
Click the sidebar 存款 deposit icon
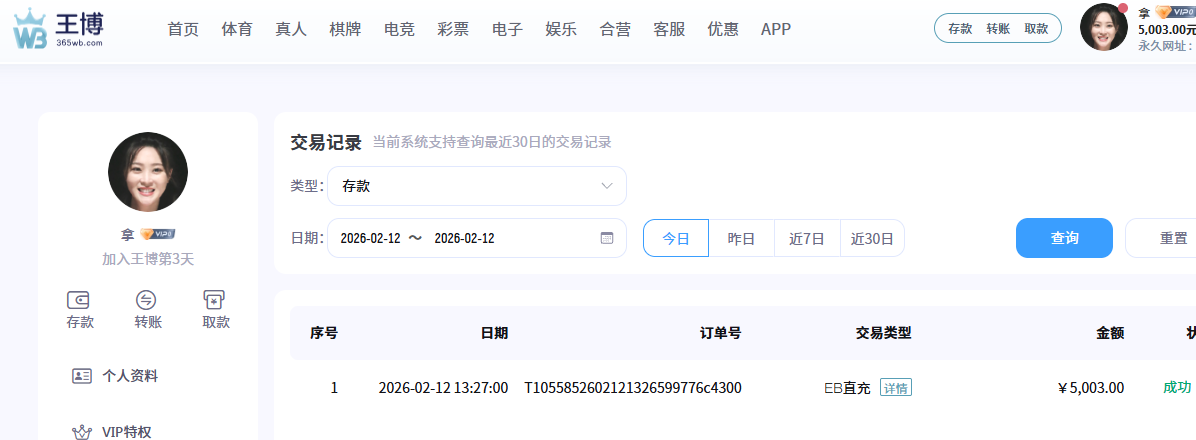pyautogui.click(x=80, y=300)
